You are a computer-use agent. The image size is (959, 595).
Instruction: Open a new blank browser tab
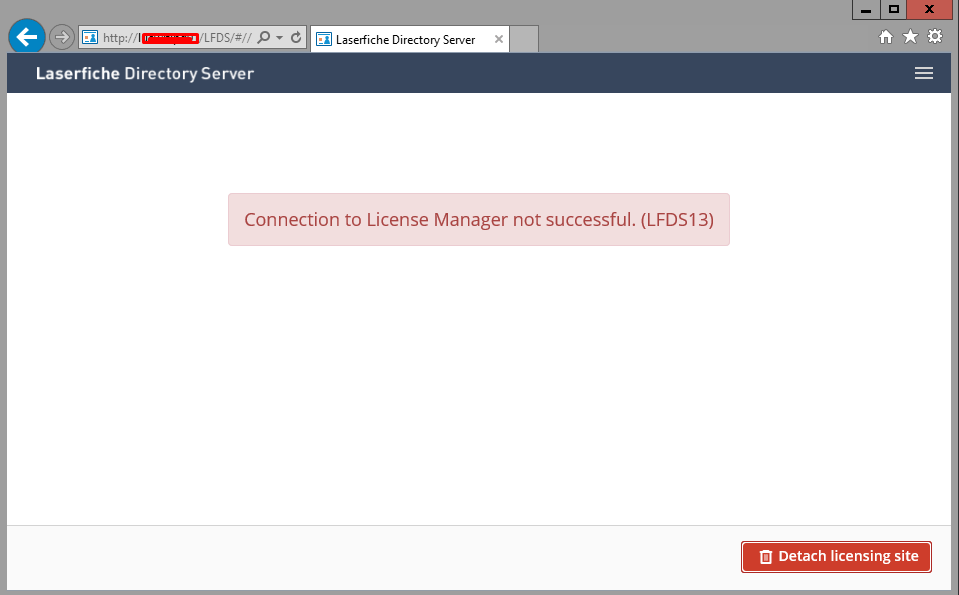(524, 39)
